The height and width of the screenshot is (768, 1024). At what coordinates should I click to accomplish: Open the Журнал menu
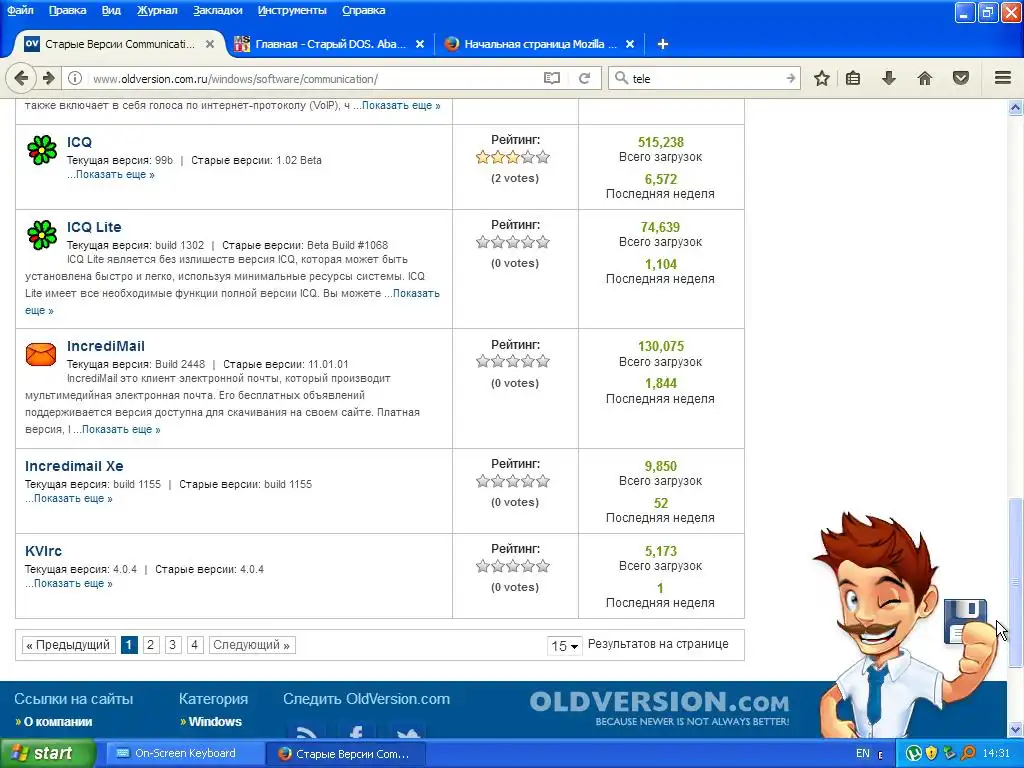[157, 10]
